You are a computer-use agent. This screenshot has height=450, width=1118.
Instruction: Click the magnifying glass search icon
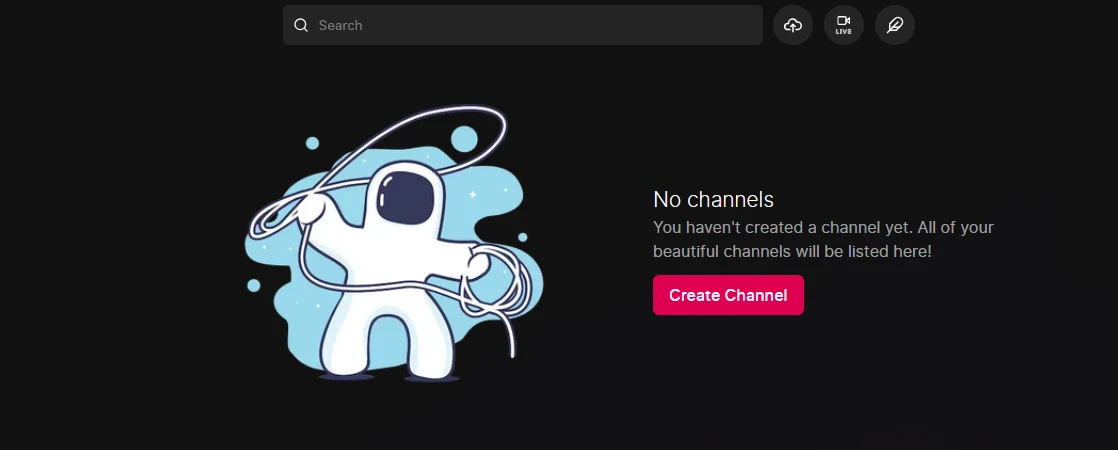point(301,25)
